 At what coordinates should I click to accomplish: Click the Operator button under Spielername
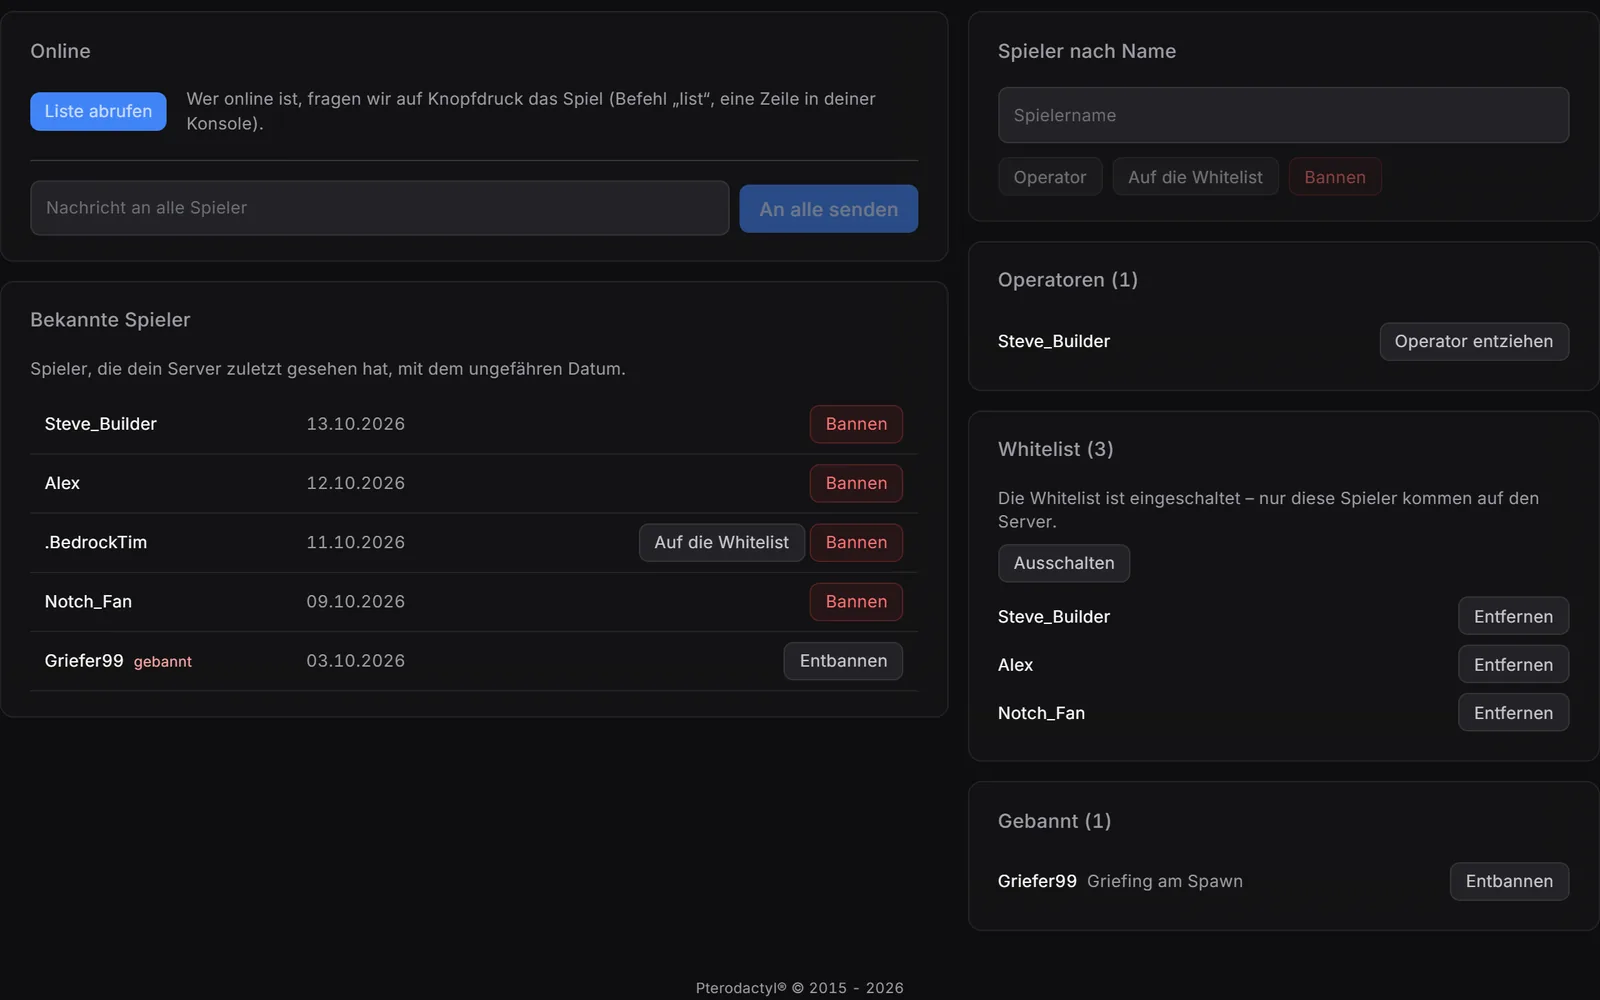click(x=1049, y=177)
